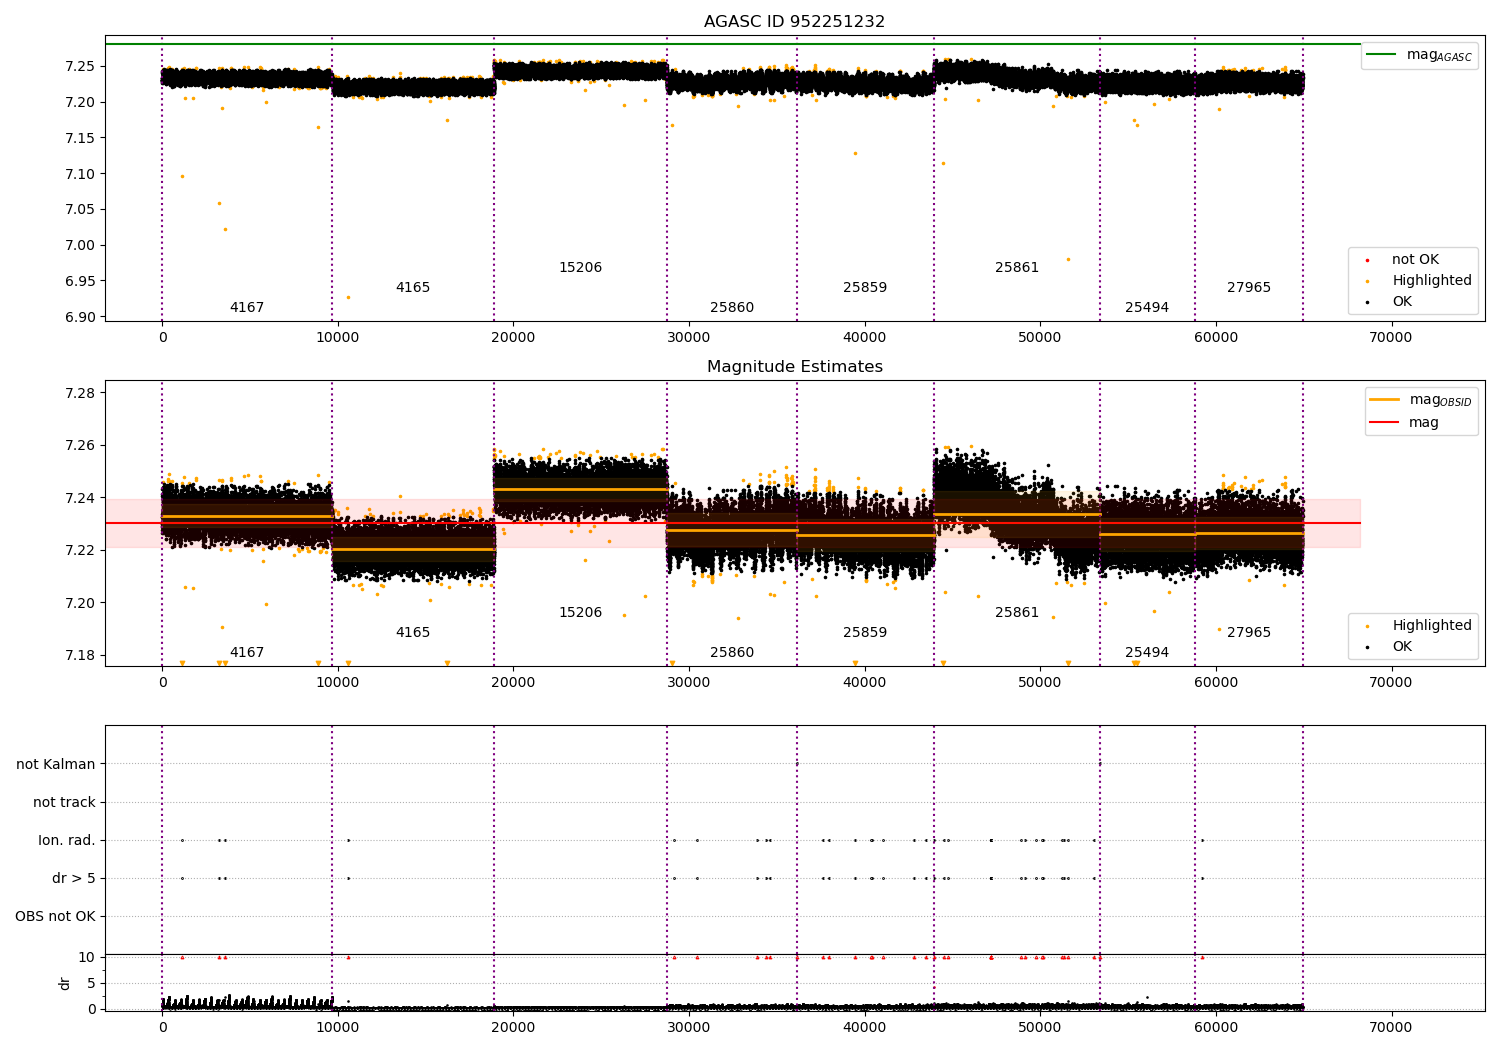This screenshot has height=1050, width=1500.
Task: Click obsid label 25494 in the AGASC ID plot
Action: click(x=1147, y=308)
